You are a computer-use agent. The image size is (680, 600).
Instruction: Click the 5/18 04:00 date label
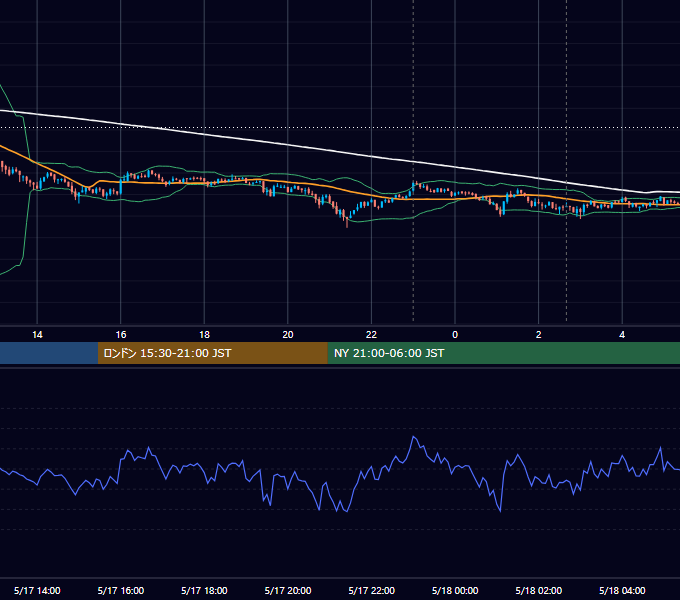tap(622, 590)
